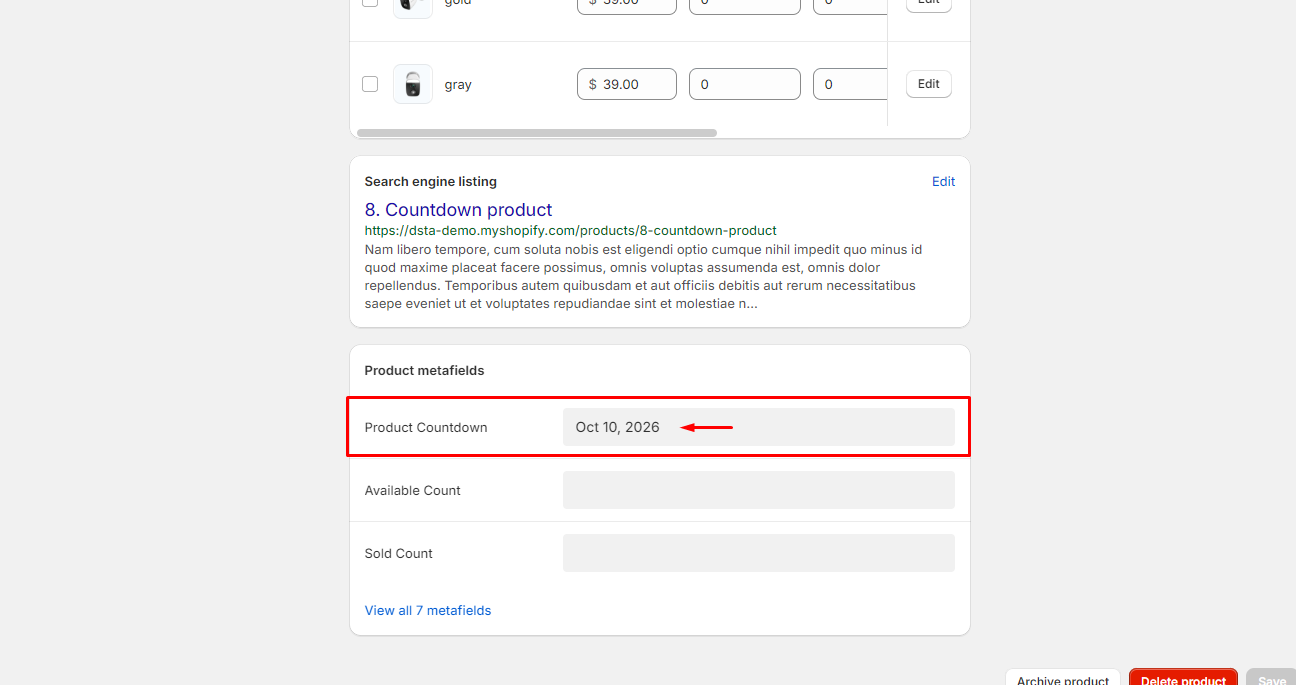The image size is (1296, 685).
Task: Click the red Delete product button
Action: pyautogui.click(x=1183, y=678)
